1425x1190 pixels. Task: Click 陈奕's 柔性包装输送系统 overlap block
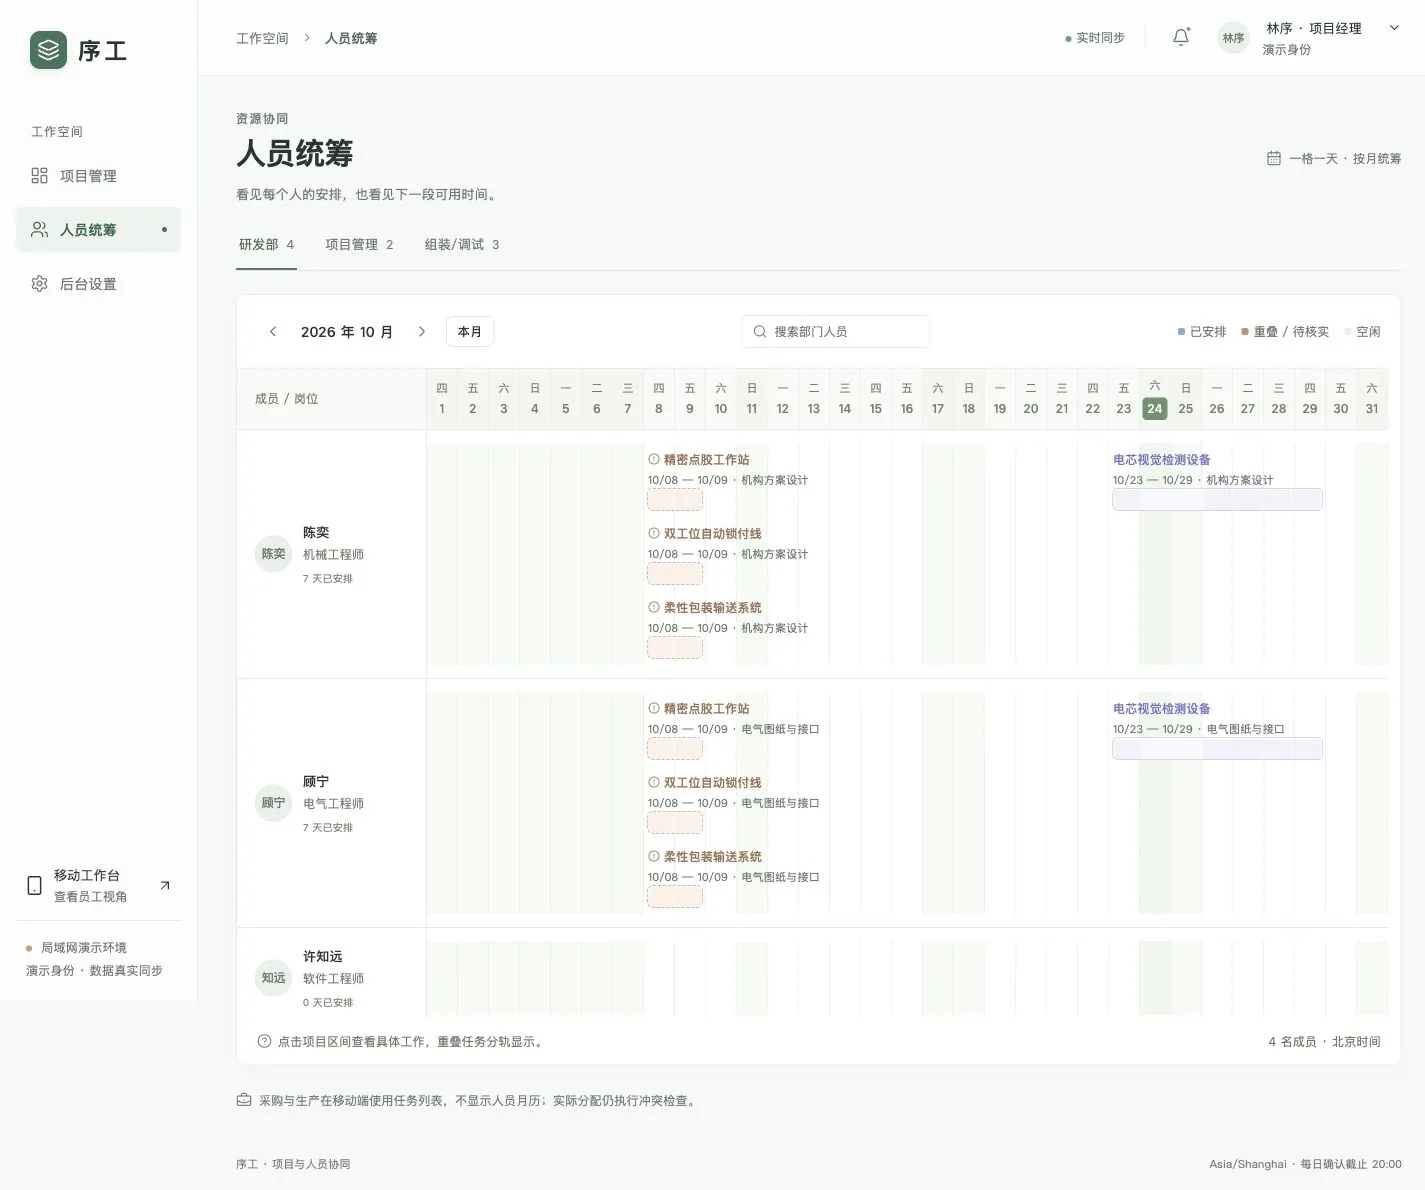675,648
